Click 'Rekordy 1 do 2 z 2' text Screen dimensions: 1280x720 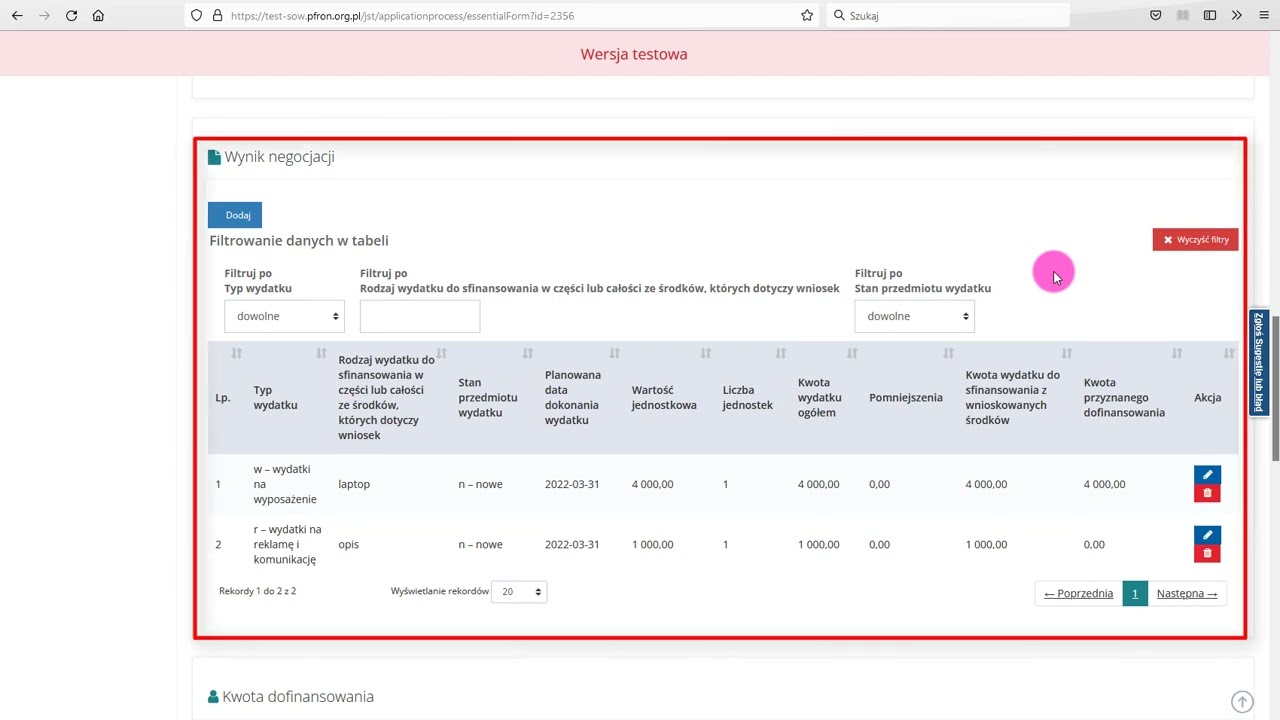(257, 591)
